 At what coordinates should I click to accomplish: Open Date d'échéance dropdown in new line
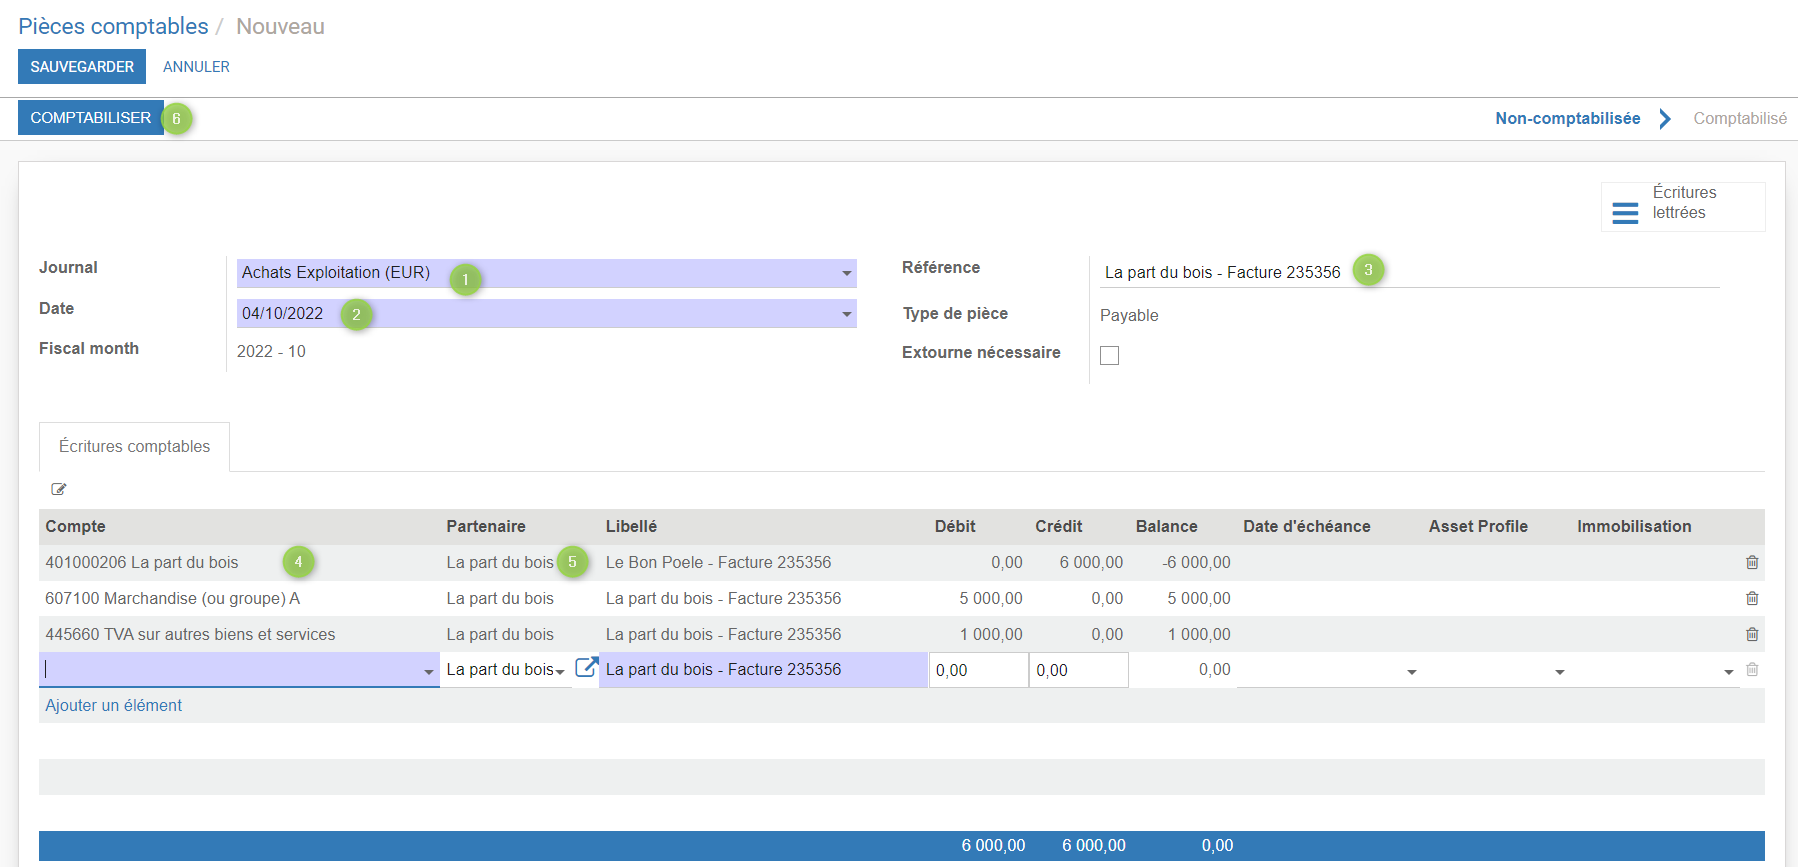pos(1412,672)
